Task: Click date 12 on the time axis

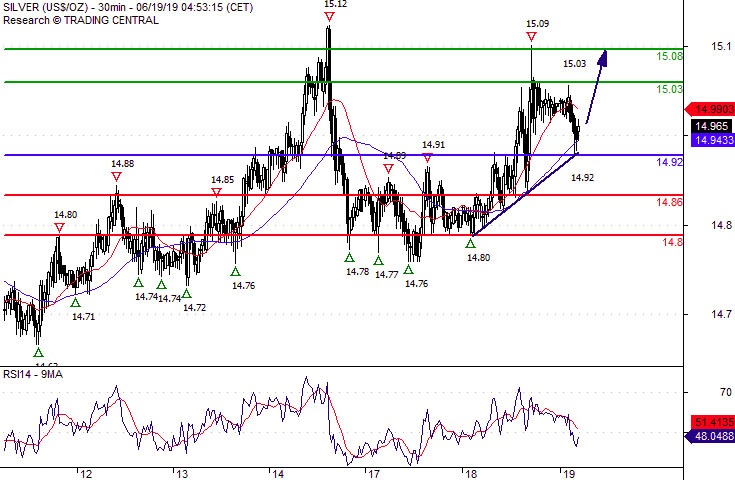Action: pos(86,474)
